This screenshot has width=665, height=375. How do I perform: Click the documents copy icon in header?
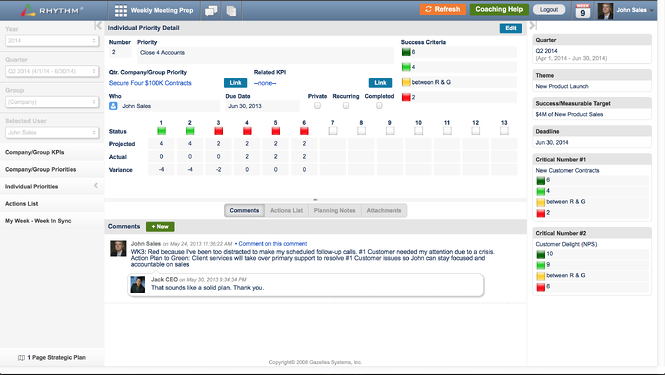point(231,11)
